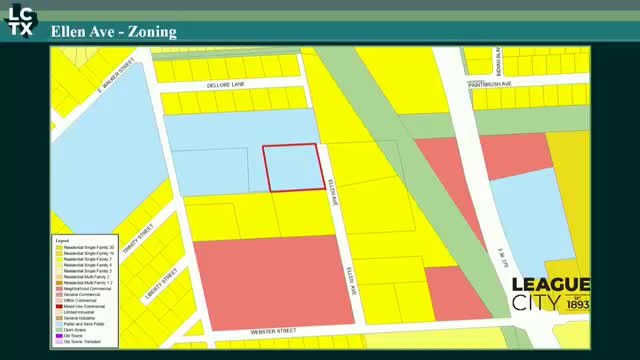Screen dimensions: 640x360
Task: Click the Mixed Use Commercial legend swatch
Action: coord(59,306)
